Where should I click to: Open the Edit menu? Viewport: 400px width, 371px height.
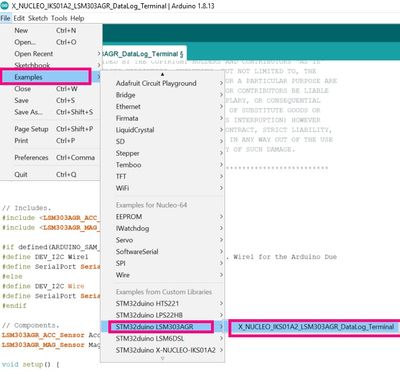coord(19,18)
